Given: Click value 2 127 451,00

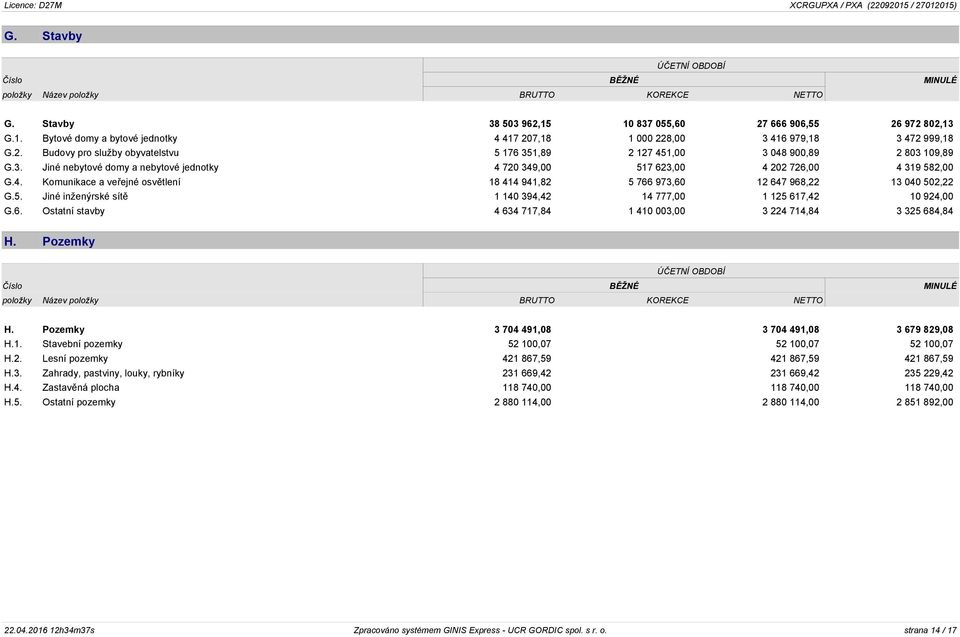Looking at the screenshot, I should click(x=656, y=153).
